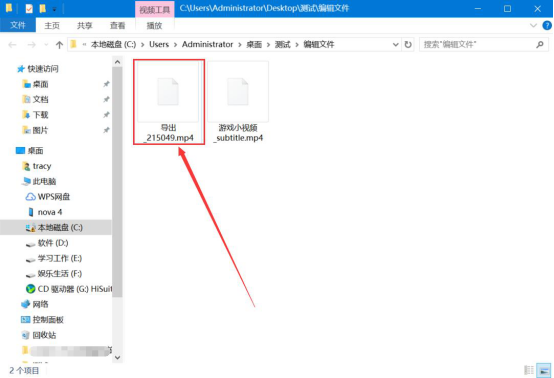Click the new folder icon in title bar
The height and width of the screenshot is (378, 554).
coord(42,9)
